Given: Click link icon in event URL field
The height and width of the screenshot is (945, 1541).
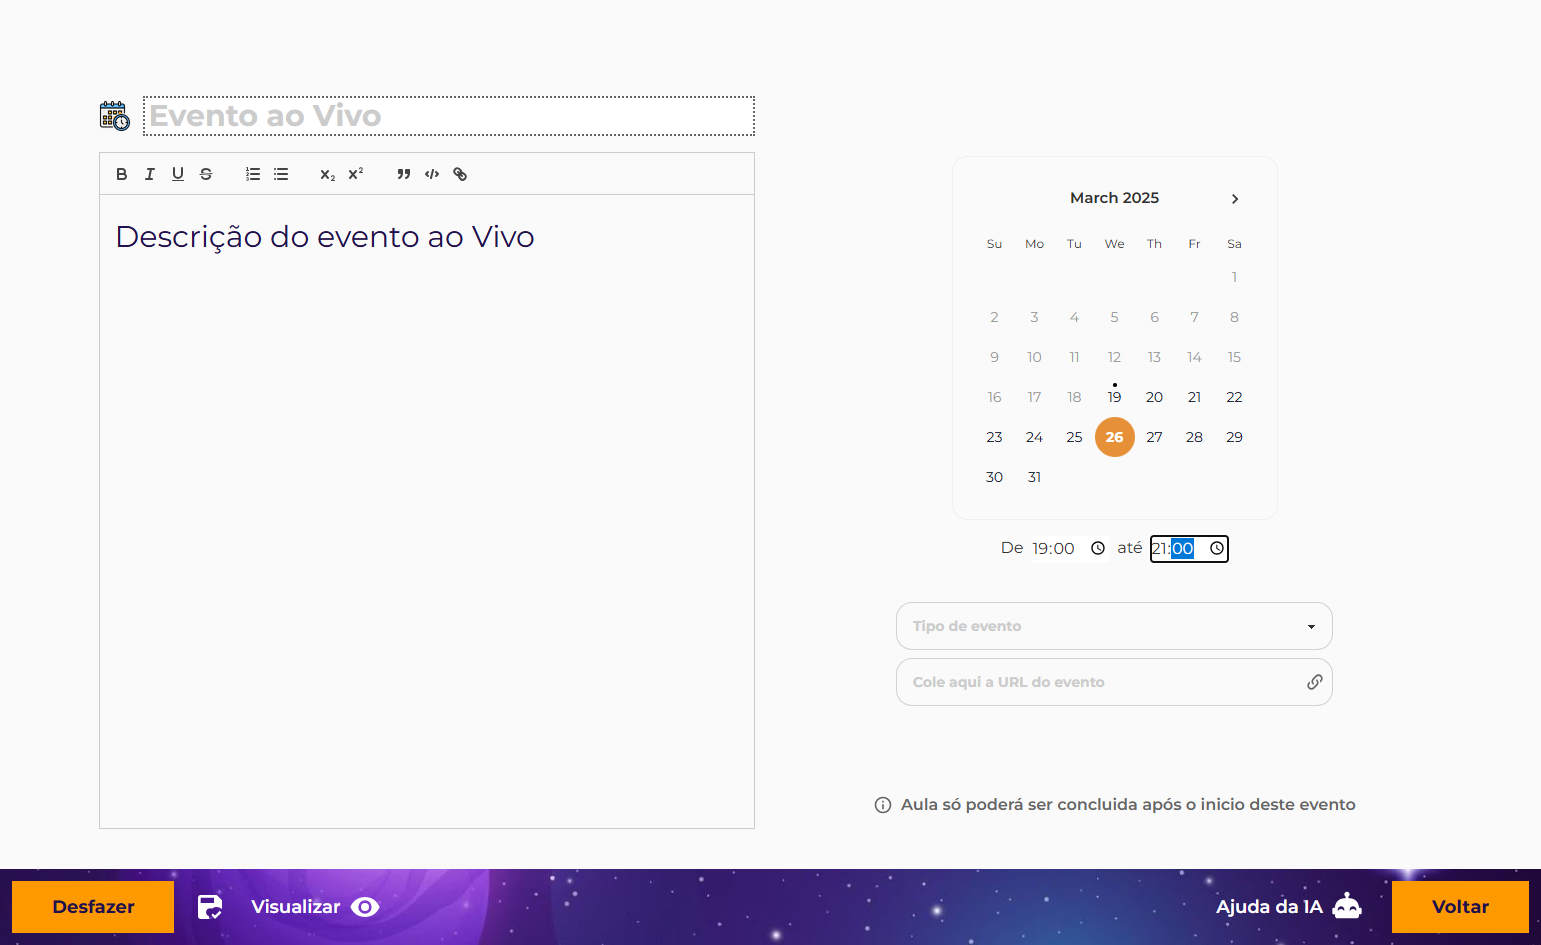Looking at the screenshot, I should pyautogui.click(x=1315, y=682).
